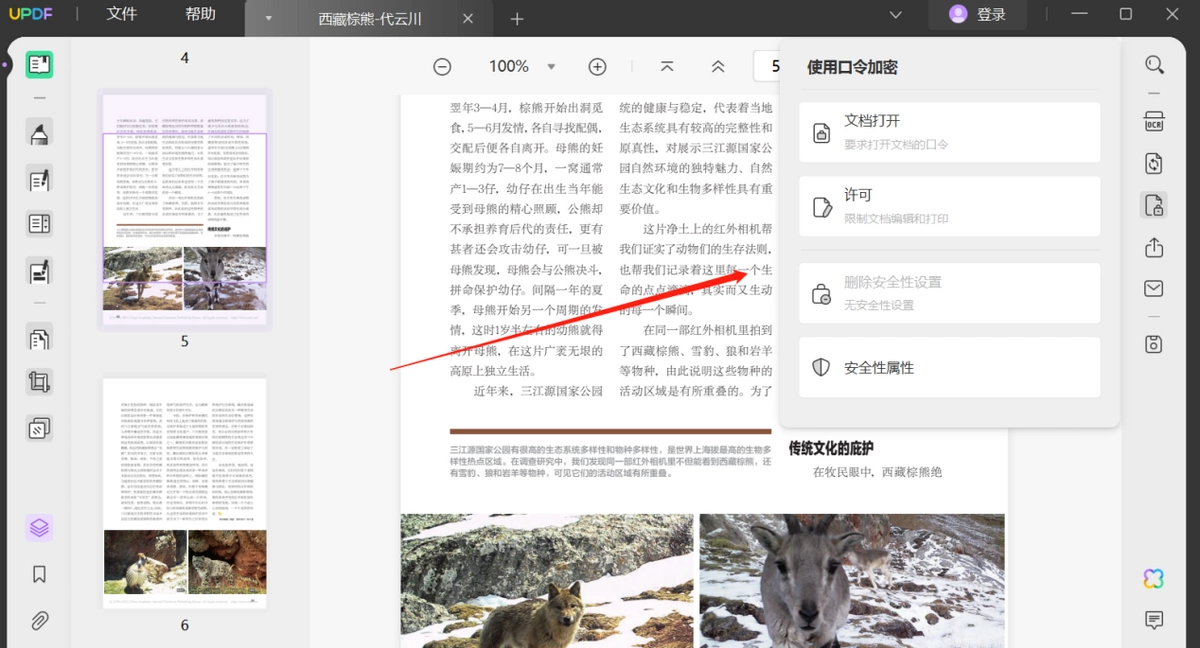Jump to the first page arrow
This screenshot has height=648, width=1200.
[667, 67]
